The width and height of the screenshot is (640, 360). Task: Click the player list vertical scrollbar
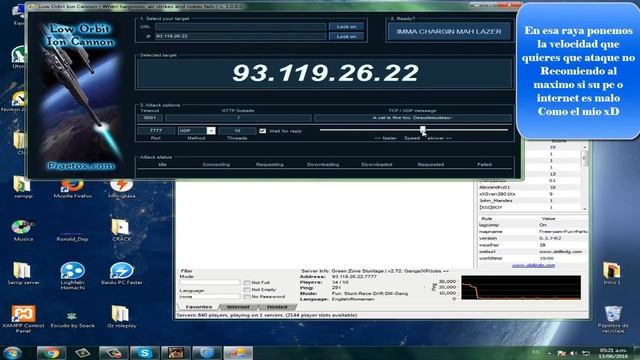[x=585, y=177]
